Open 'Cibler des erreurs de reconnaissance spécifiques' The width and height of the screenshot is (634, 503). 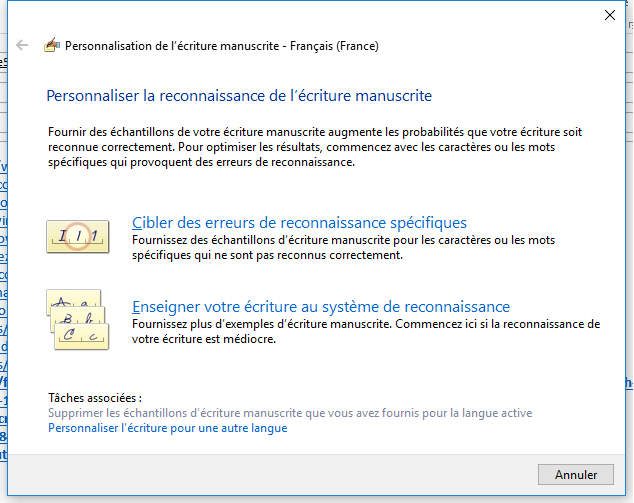coord(299,223)
